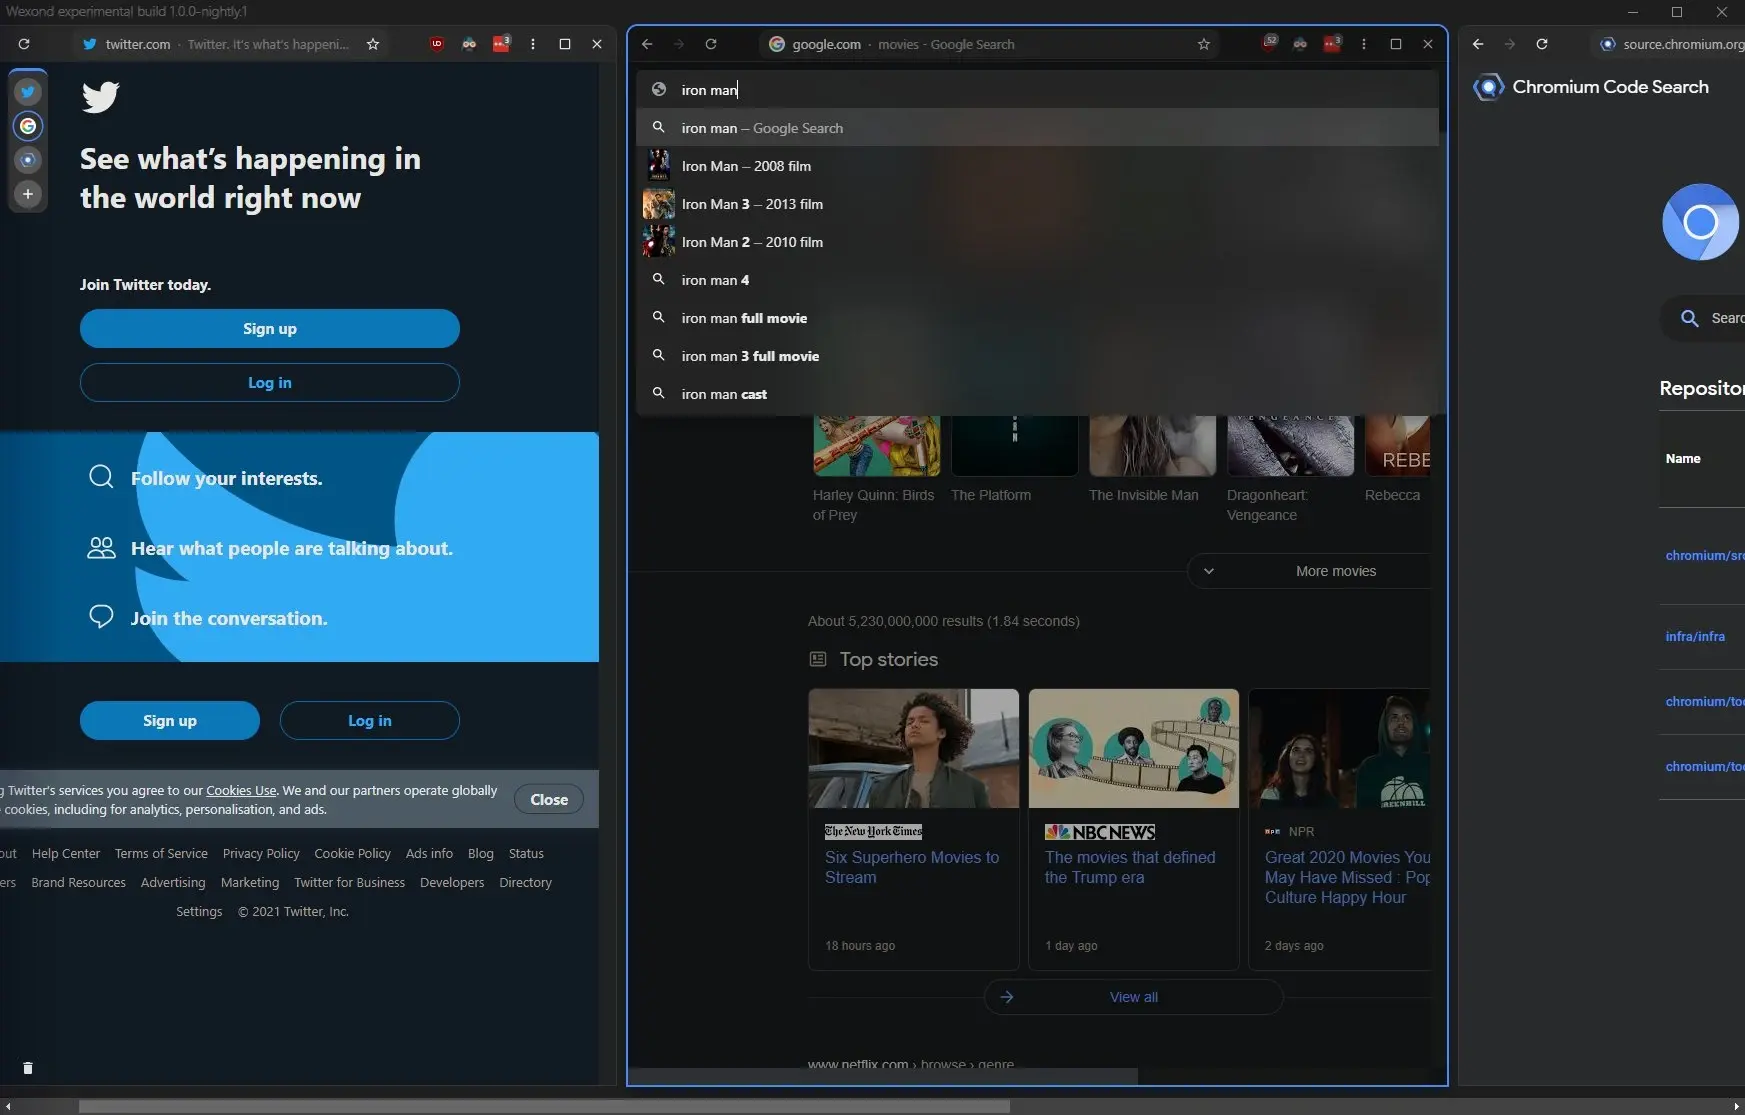
Task: Reload the Twitter pane
Action: (x=24, y=44)
